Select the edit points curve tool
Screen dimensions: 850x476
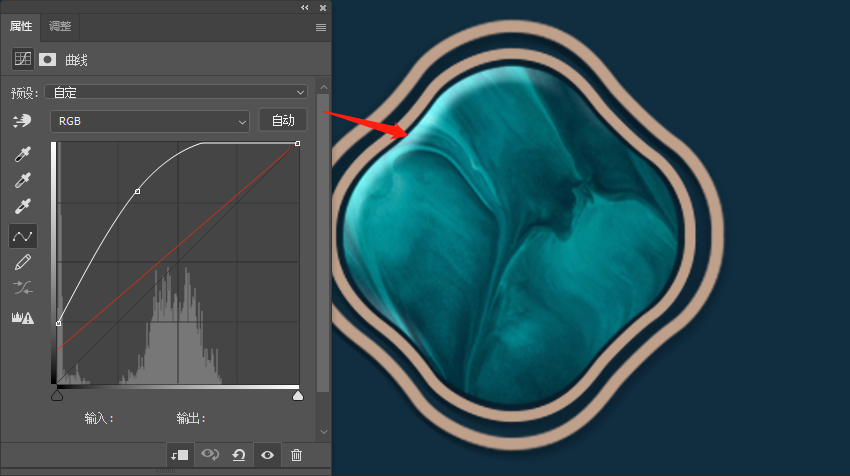coord(22,236)
